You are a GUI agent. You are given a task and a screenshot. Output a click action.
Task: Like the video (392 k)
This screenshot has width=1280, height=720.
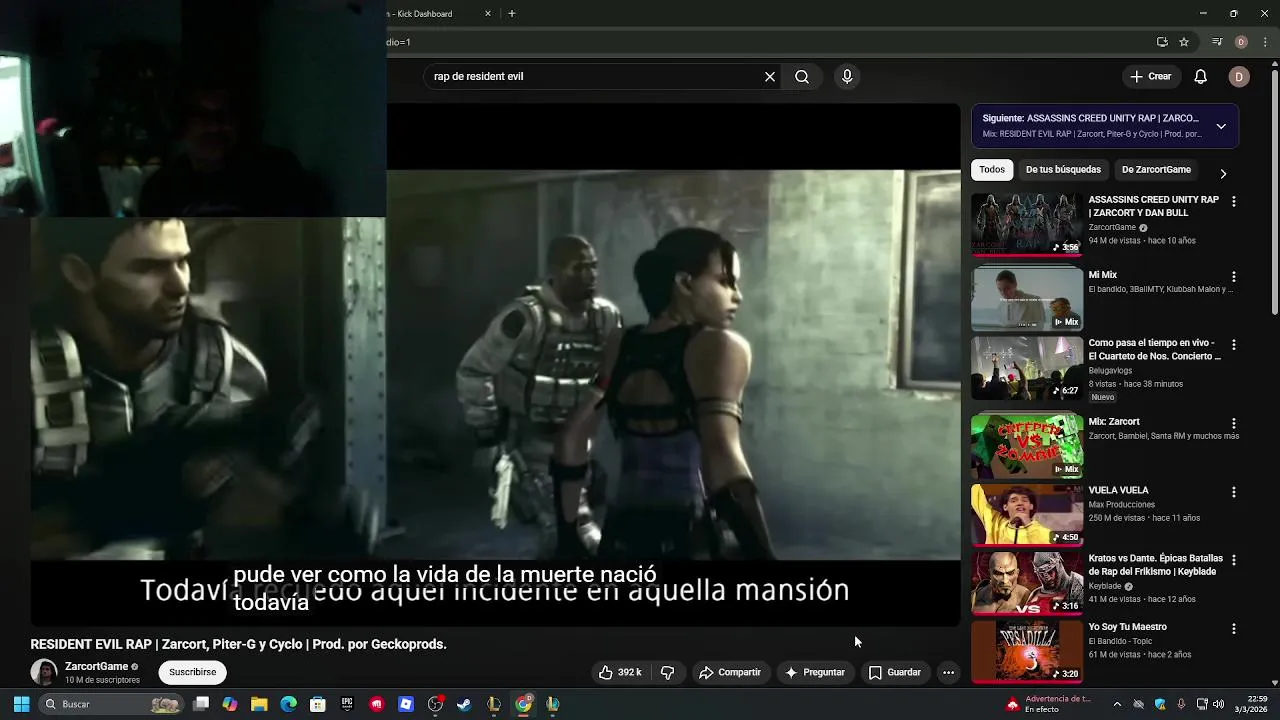click(620, 672)
